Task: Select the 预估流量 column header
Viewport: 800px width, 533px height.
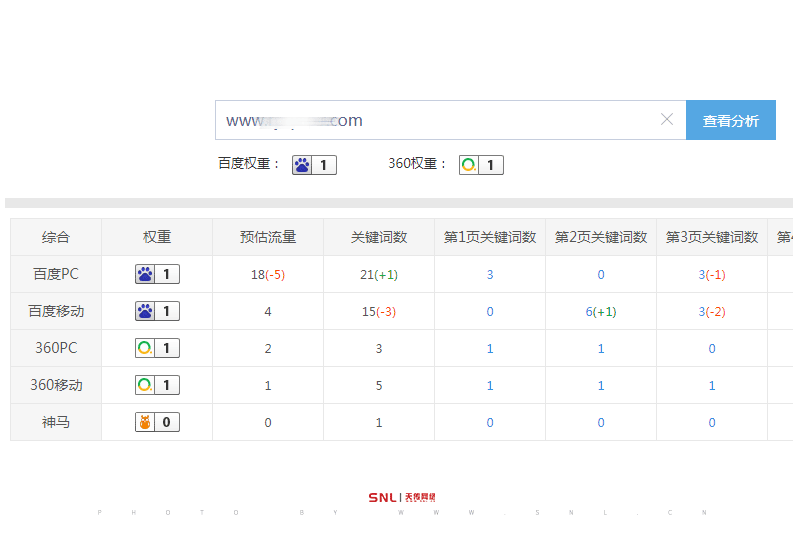Action: click(268, 237)
